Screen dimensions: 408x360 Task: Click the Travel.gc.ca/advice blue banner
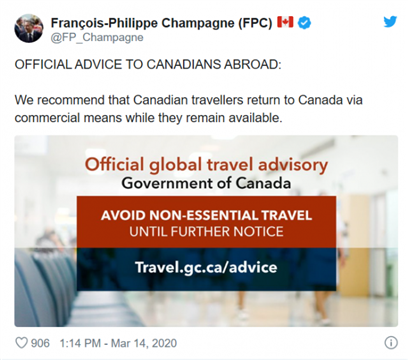[206, 269]
